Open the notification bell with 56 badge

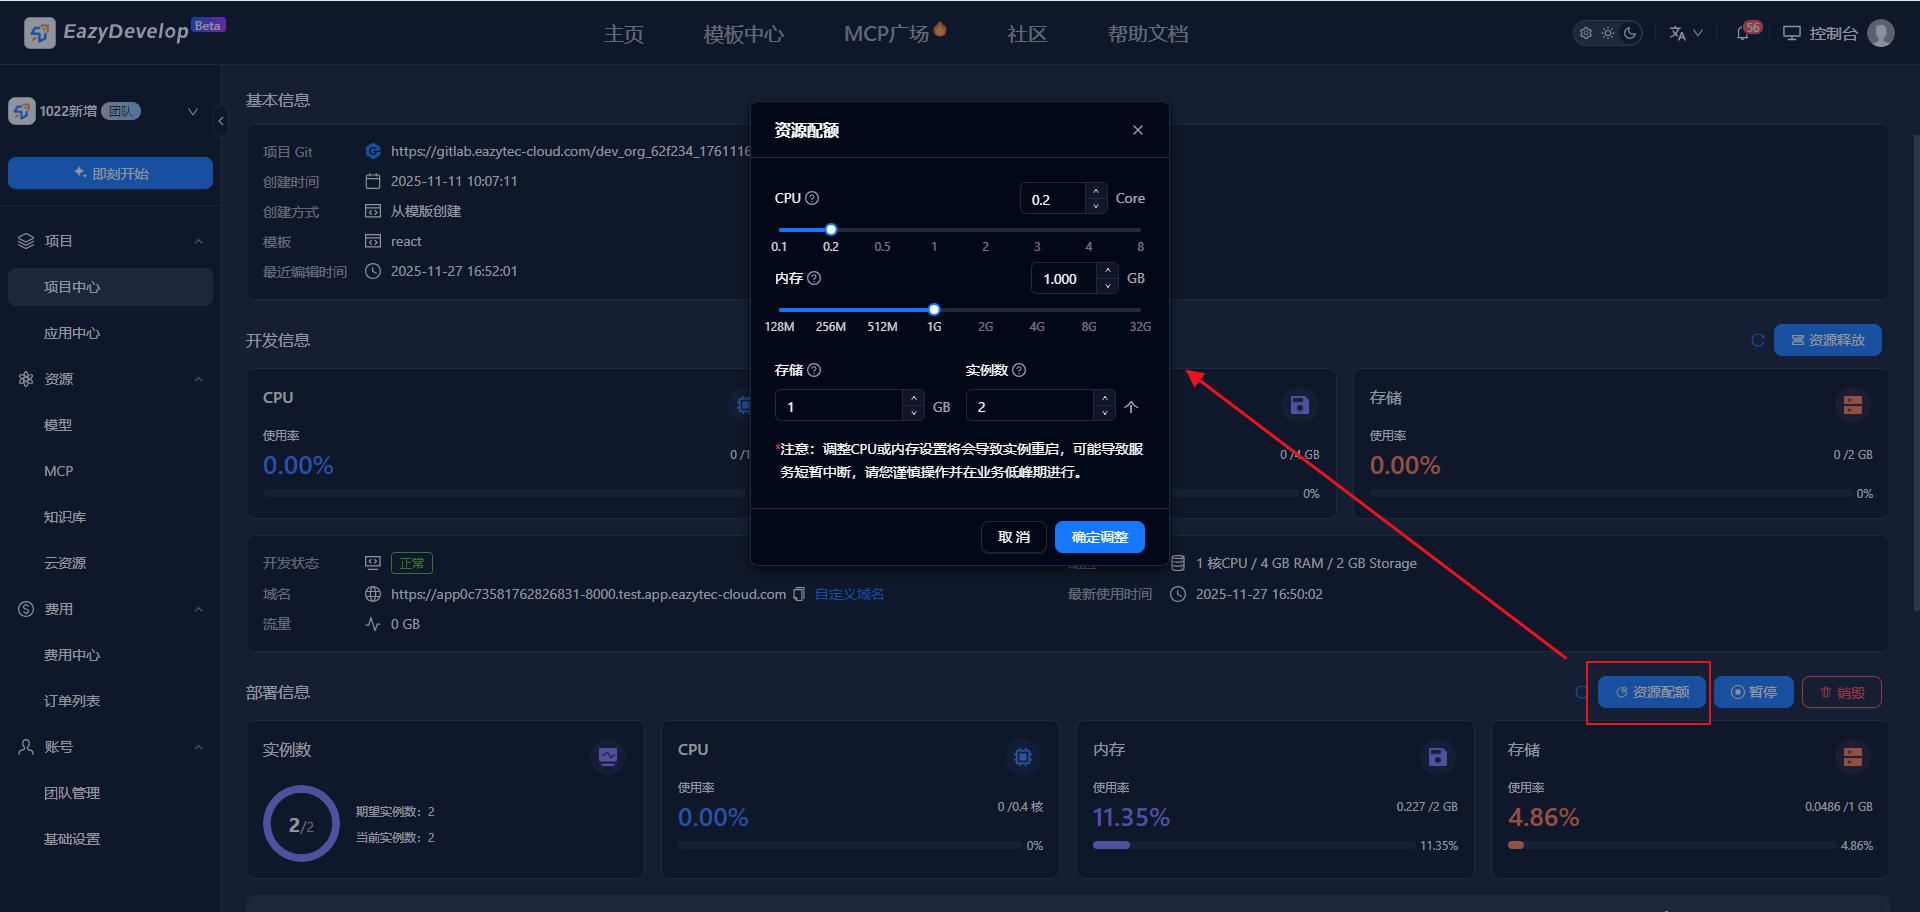point(1743,33)
